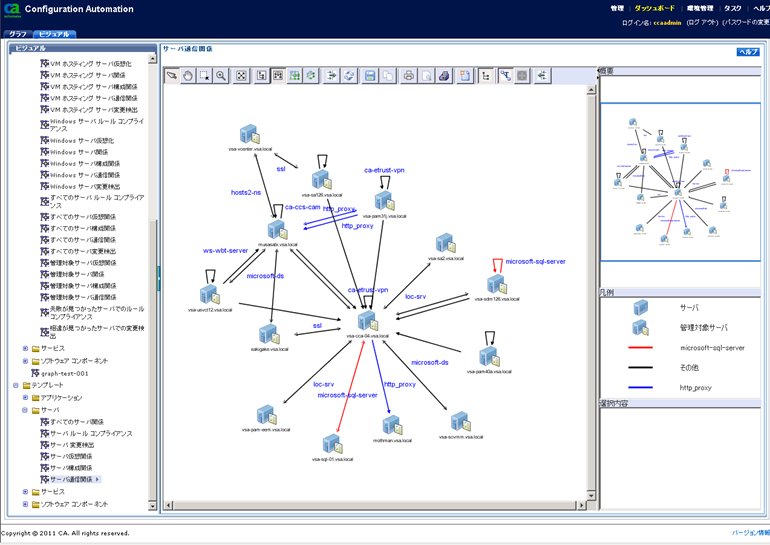Apply the symmetric layout icon
The image size is (770, 545).
(278, 76)
